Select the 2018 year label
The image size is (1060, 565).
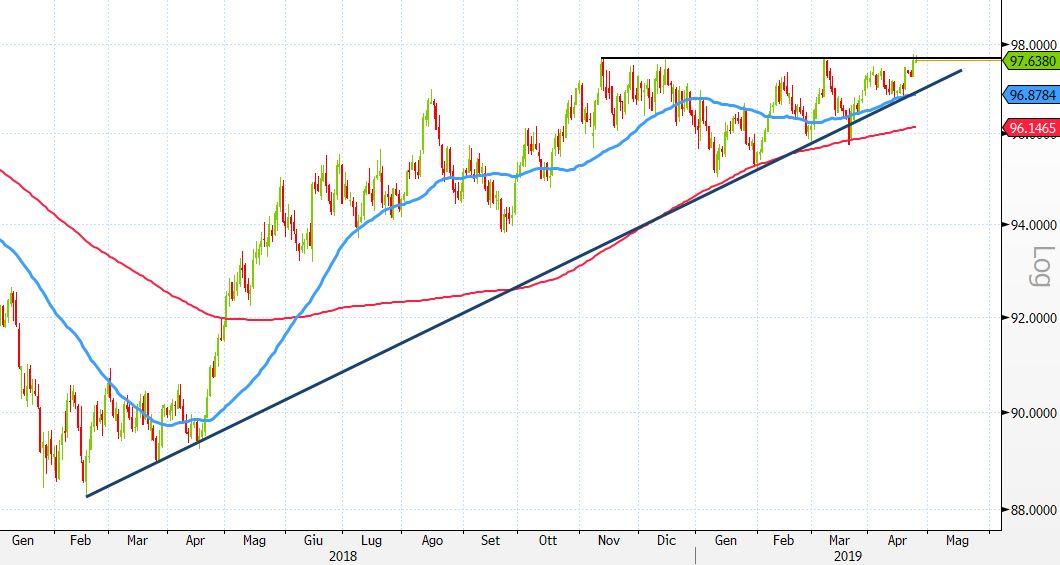(x=342, y=554)
